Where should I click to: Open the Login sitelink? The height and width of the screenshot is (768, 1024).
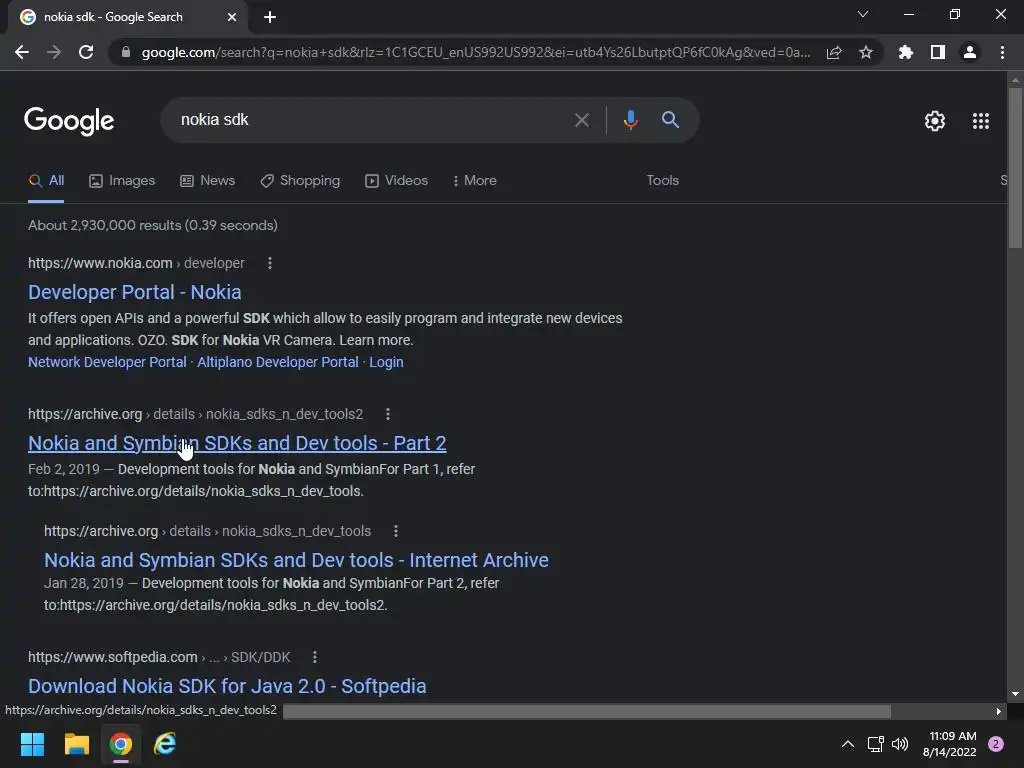click(x=386, y=362)
